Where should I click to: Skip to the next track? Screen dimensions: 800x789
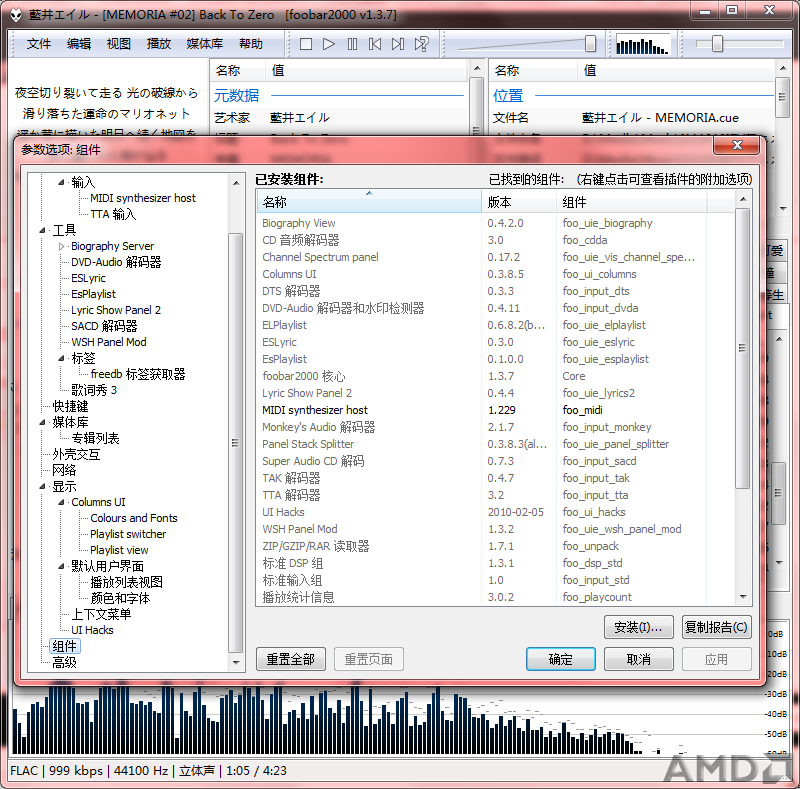click(398, 44)
